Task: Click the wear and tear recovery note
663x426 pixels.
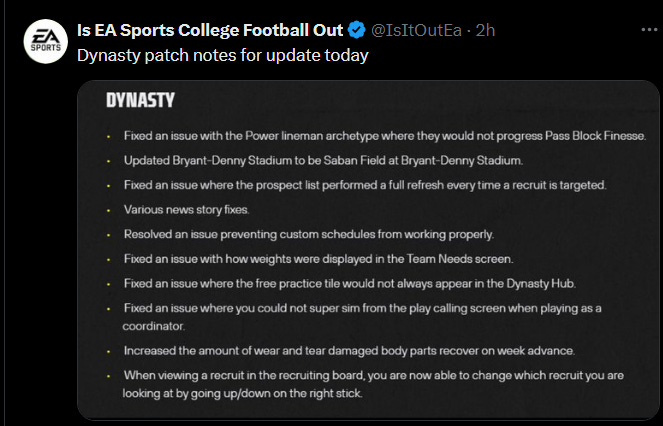Action: (x=349, y=351)
